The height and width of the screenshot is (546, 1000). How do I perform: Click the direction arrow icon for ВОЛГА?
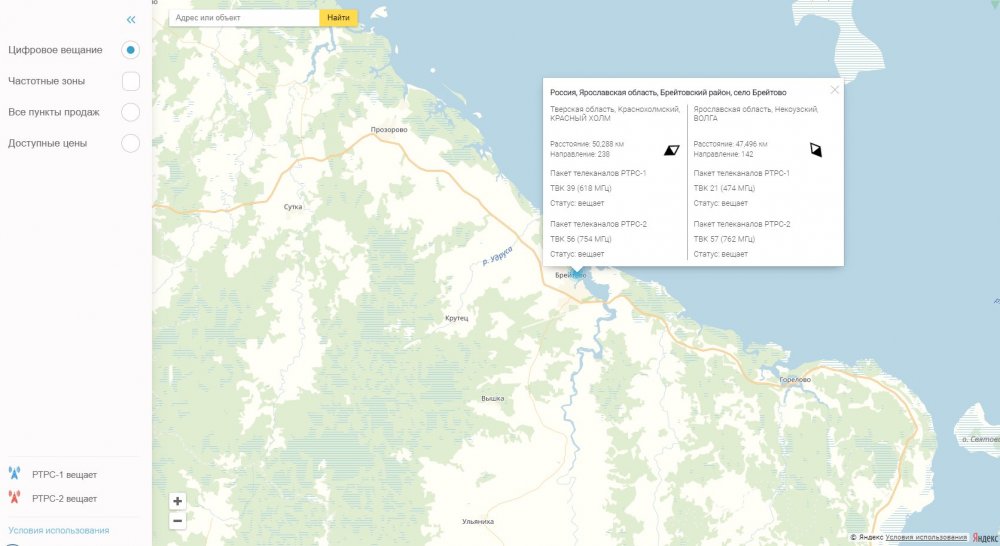click(816, 150)
